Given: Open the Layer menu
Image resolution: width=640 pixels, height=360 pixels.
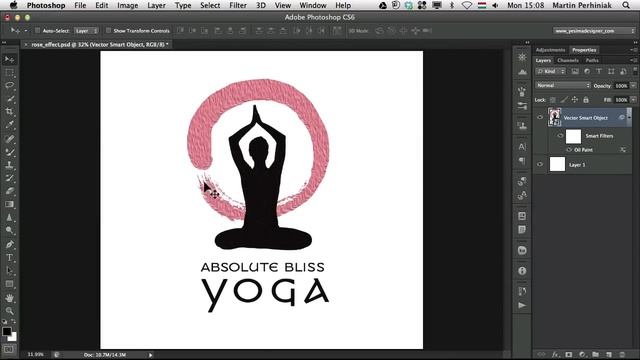Looking at the screenshot, I should click(156, 5).
